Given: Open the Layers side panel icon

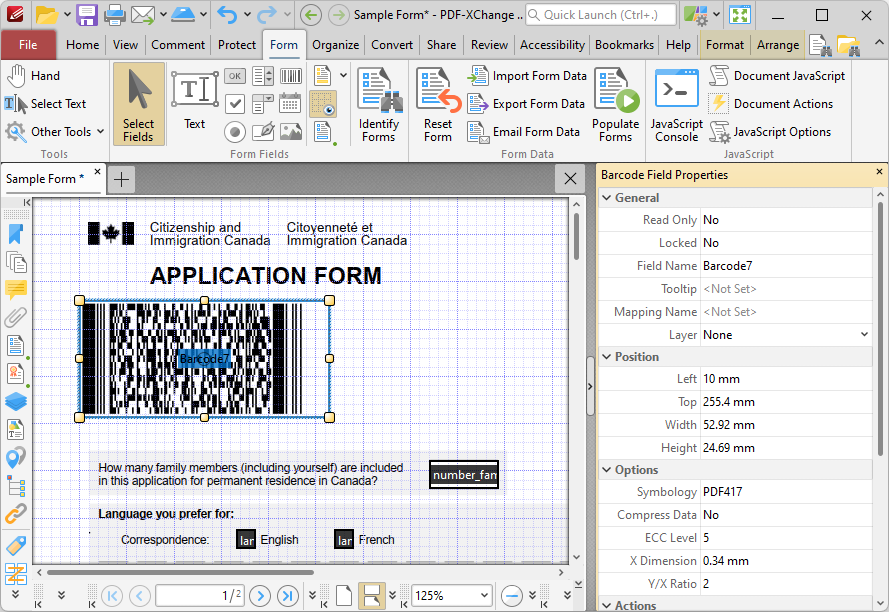Looking at the screenshot, I should pyautogui.click(x=16, y=402).
